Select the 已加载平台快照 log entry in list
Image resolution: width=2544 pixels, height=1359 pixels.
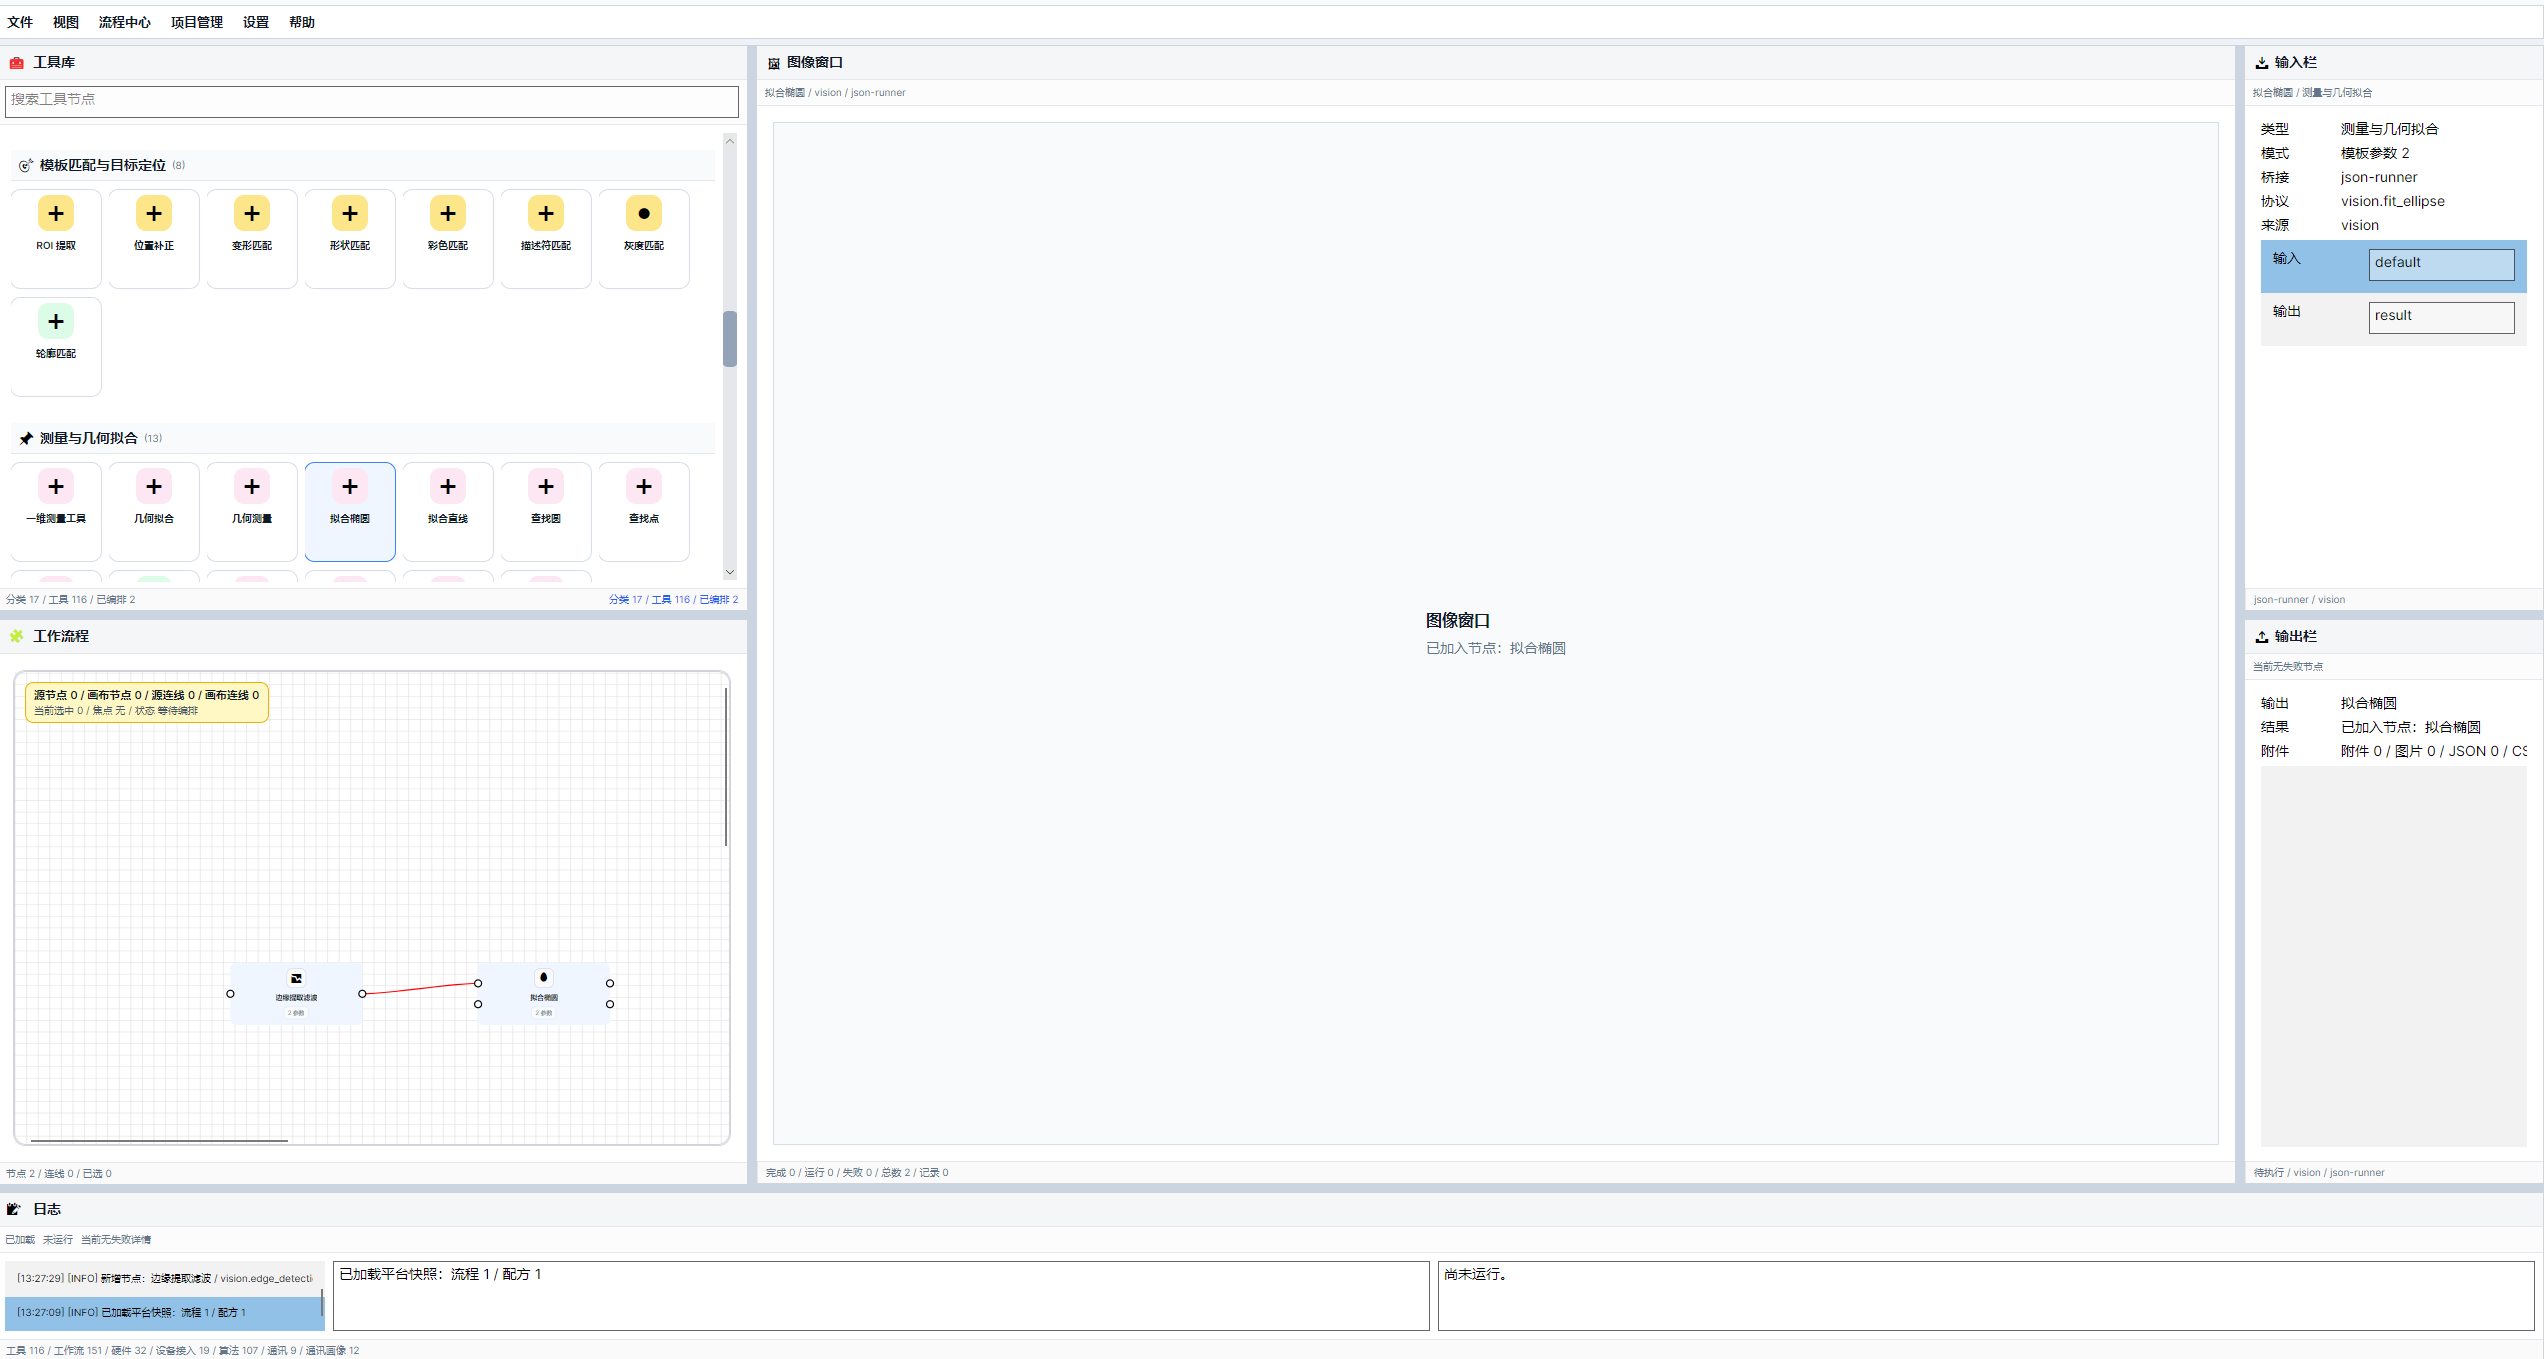tap(164, 1312)
